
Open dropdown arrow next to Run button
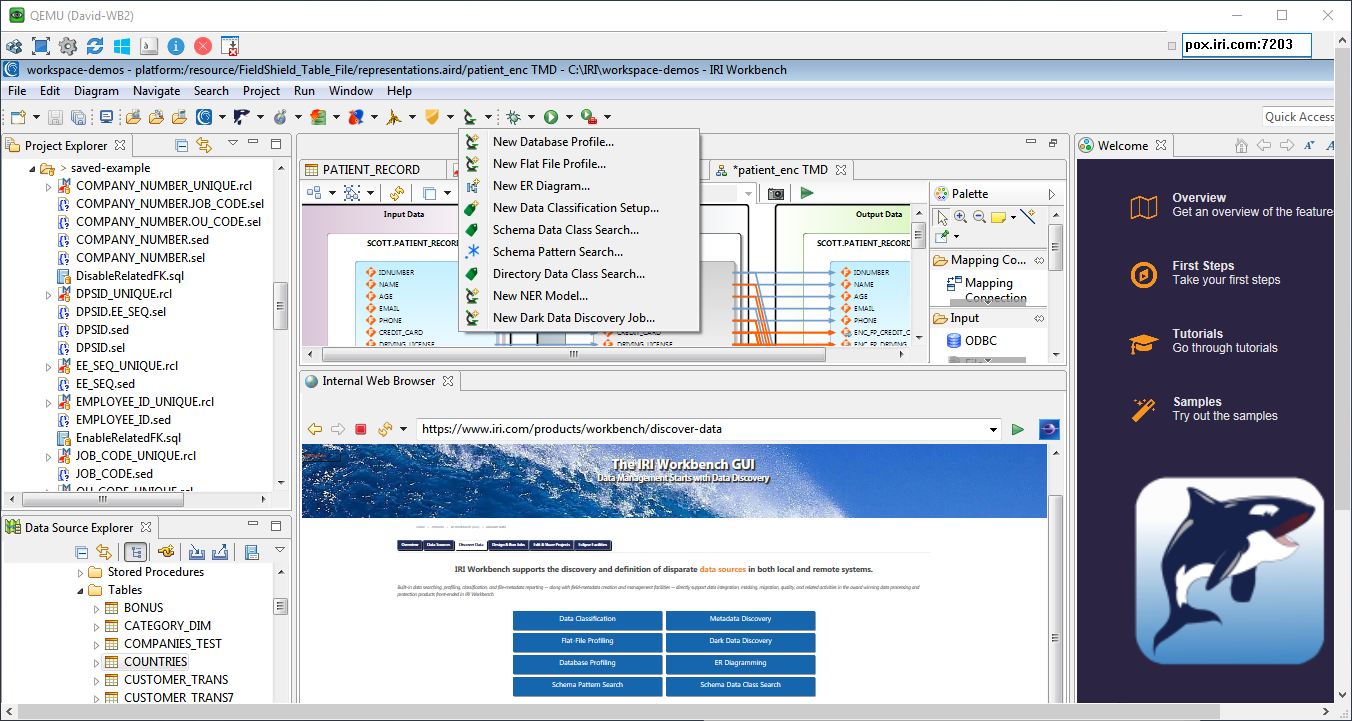tap(569, 117)
